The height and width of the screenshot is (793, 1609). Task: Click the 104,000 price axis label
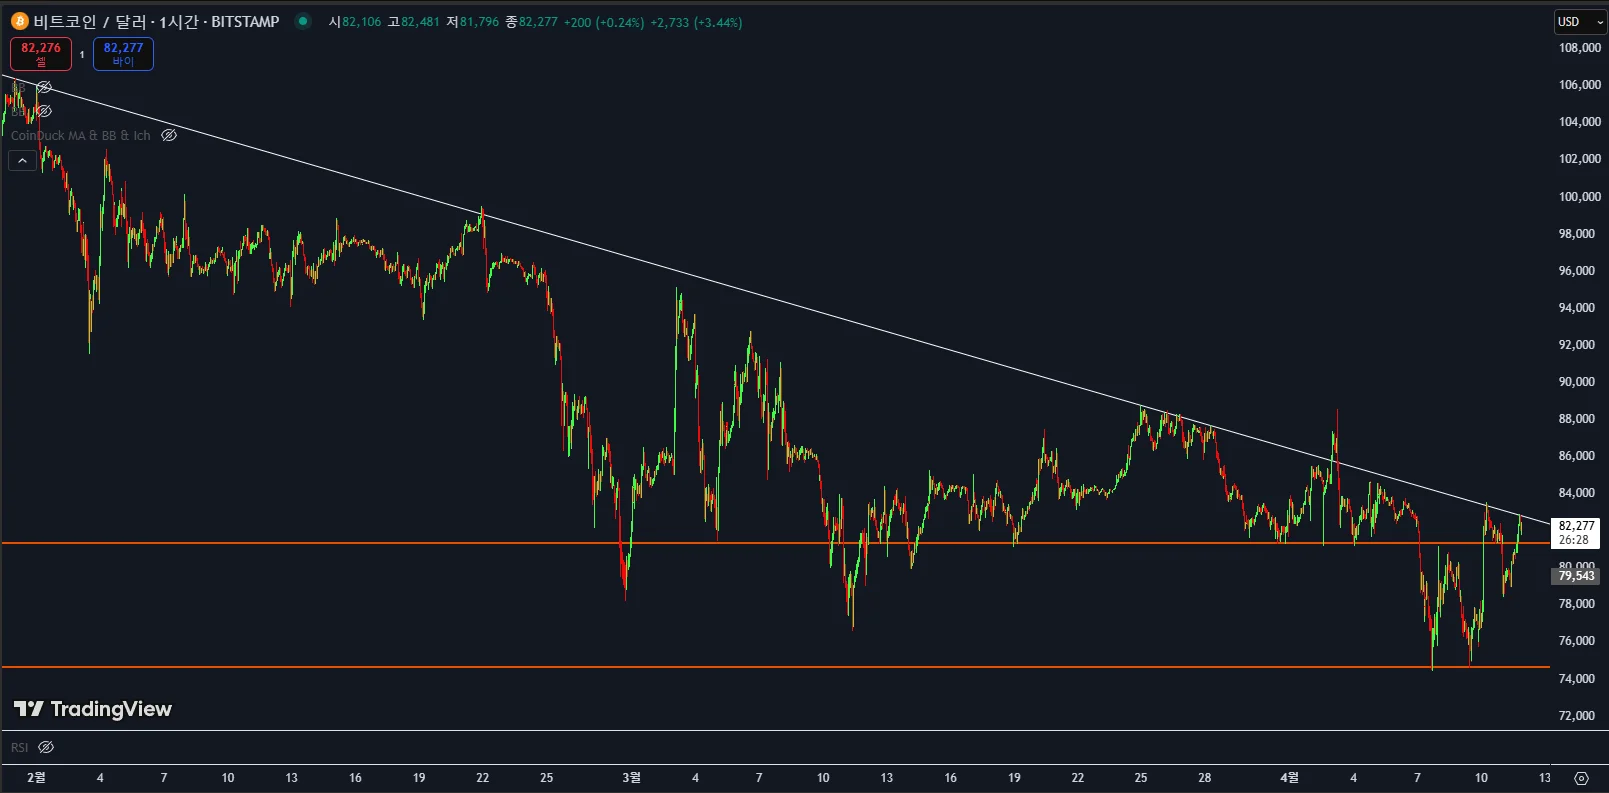tap(1579, 122)
